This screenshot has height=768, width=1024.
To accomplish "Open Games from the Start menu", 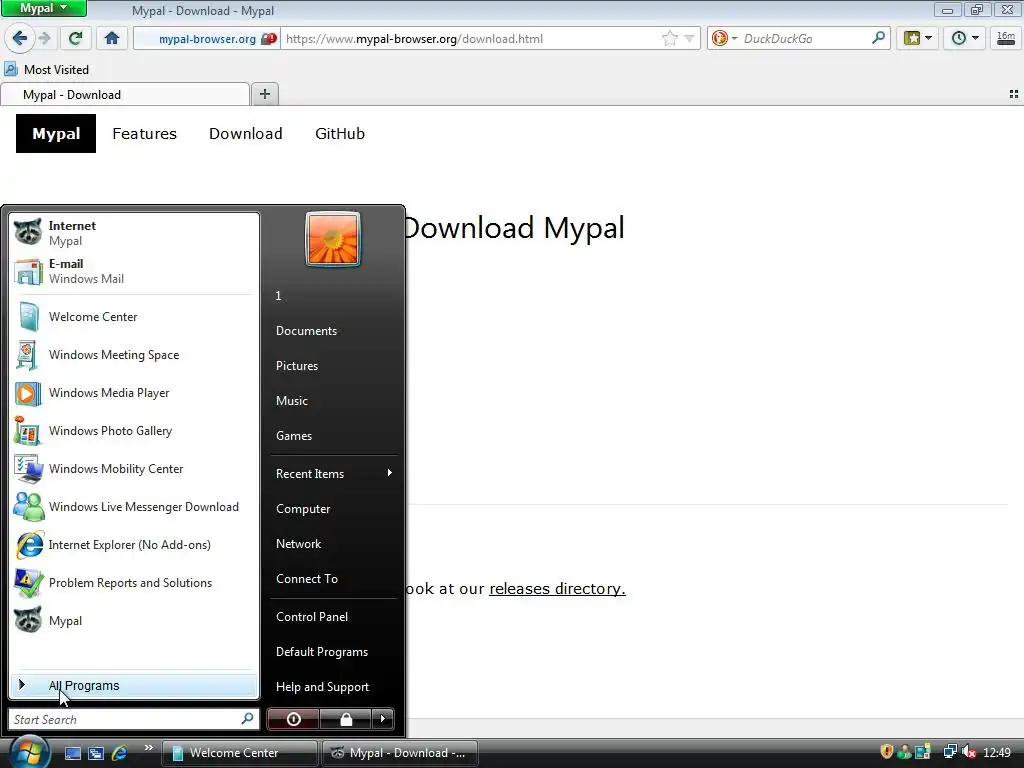I will point(333,436).
